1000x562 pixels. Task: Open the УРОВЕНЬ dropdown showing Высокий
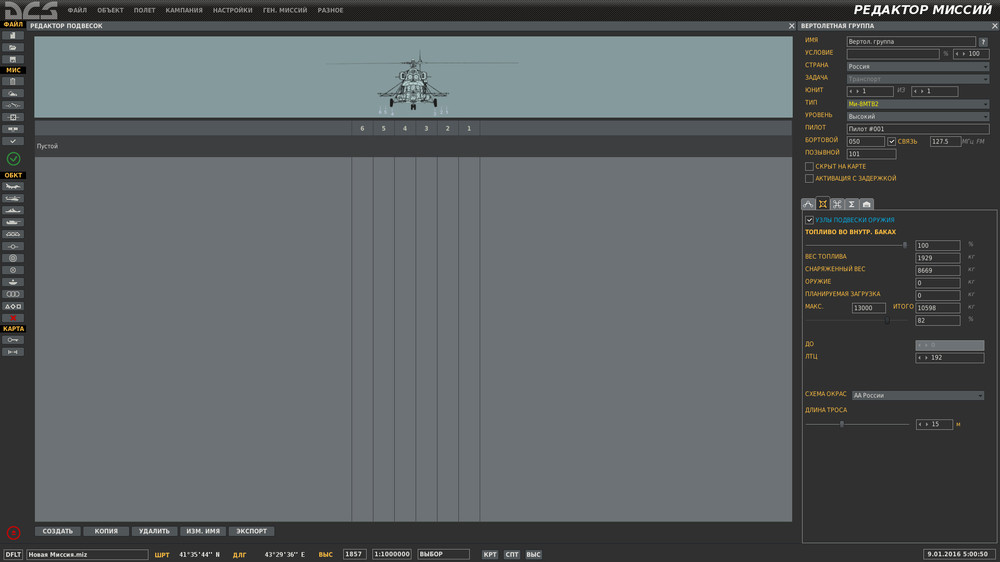[918, 117]
